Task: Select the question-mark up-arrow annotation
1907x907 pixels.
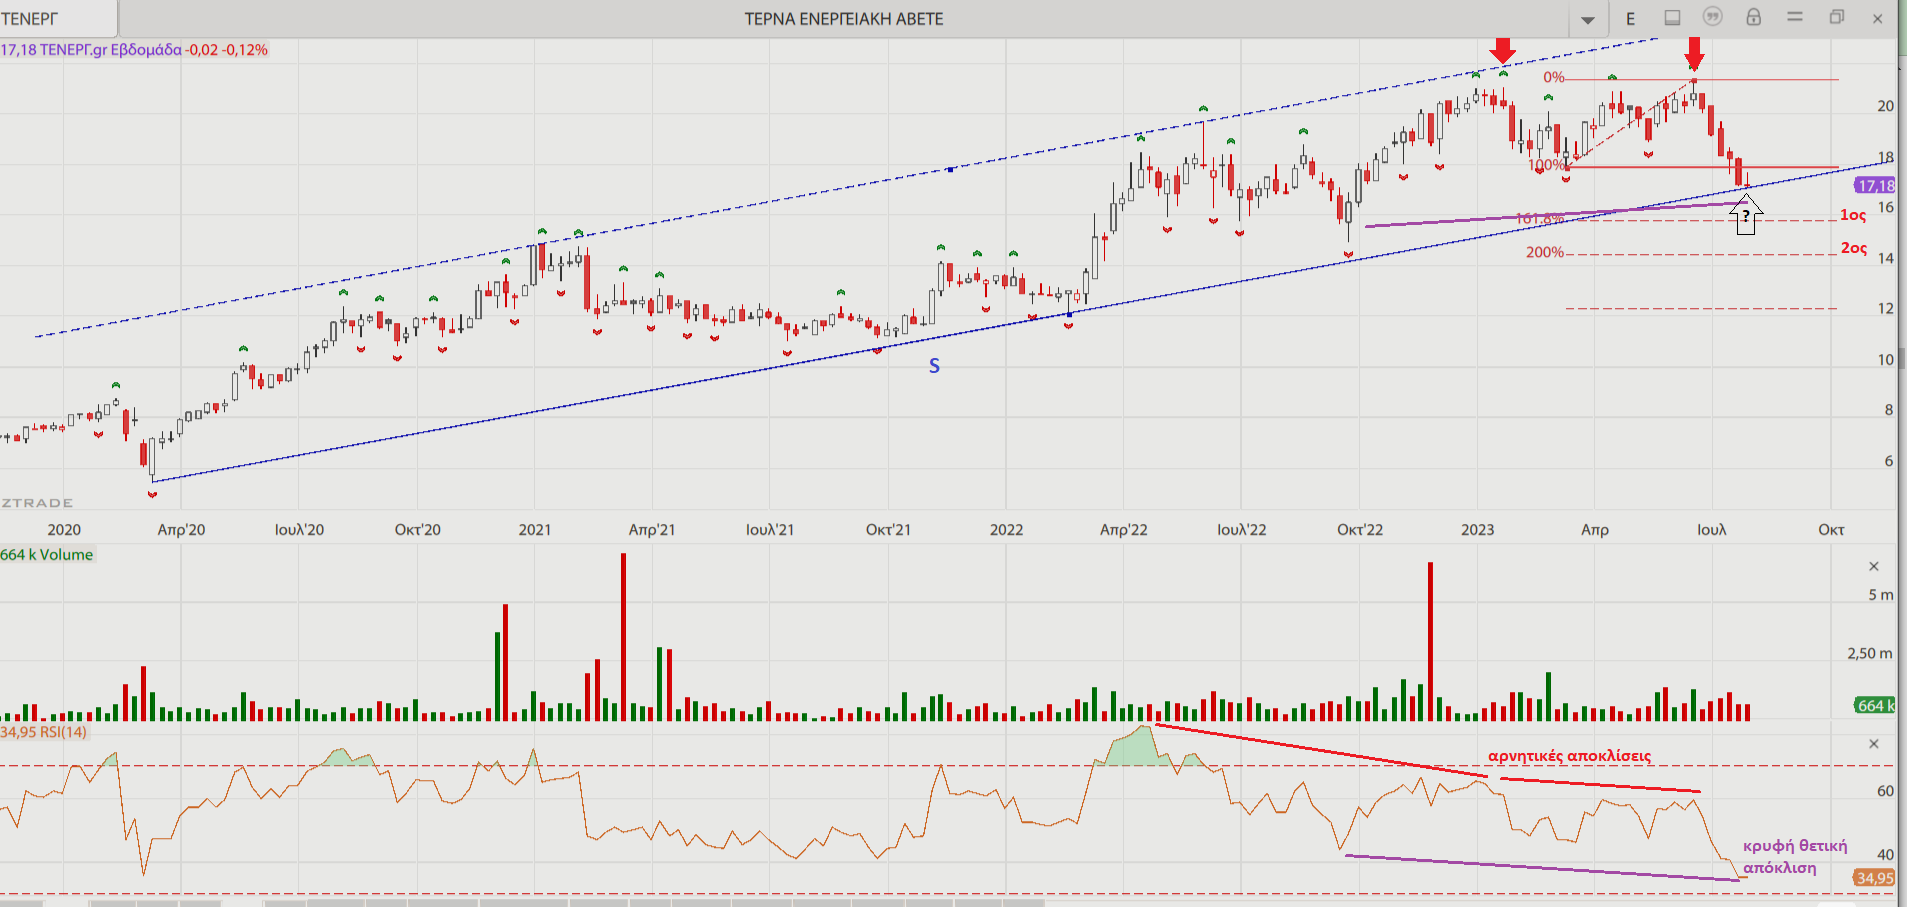Action: [x=1746, y=215]
